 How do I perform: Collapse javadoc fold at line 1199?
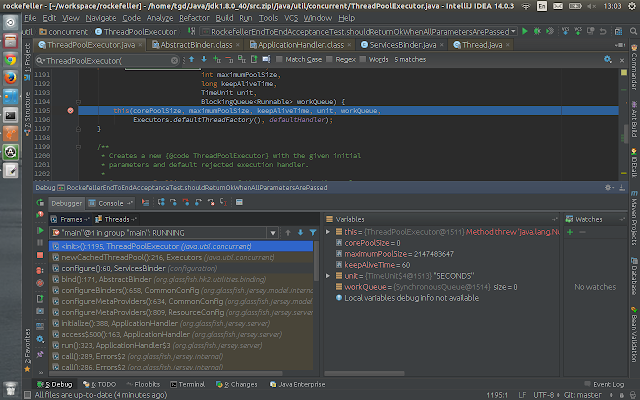pyautogui.click(x=78, y=147)
